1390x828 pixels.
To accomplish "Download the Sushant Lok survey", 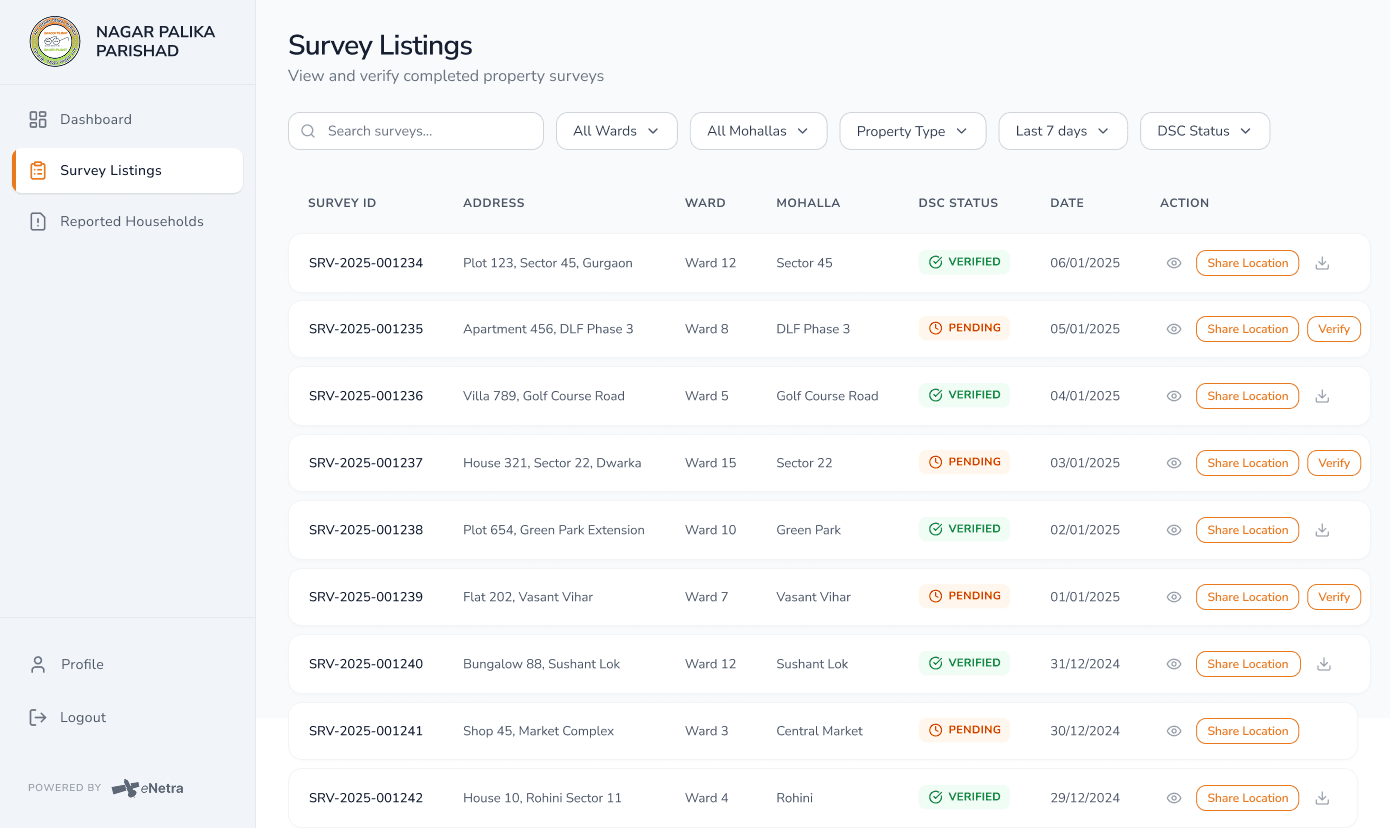I will click(1324, 664).
